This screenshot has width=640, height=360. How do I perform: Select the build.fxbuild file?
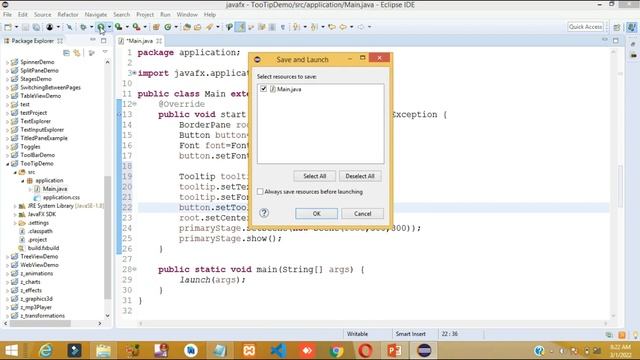(43, 248)
